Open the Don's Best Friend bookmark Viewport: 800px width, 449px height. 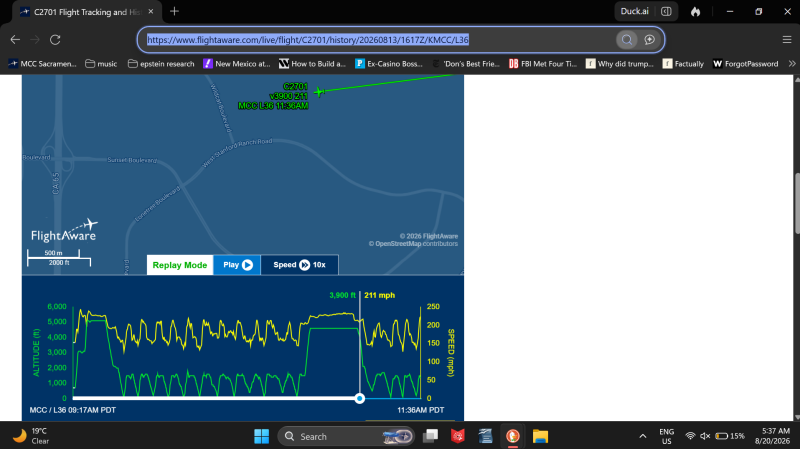(x=465, y=64)
